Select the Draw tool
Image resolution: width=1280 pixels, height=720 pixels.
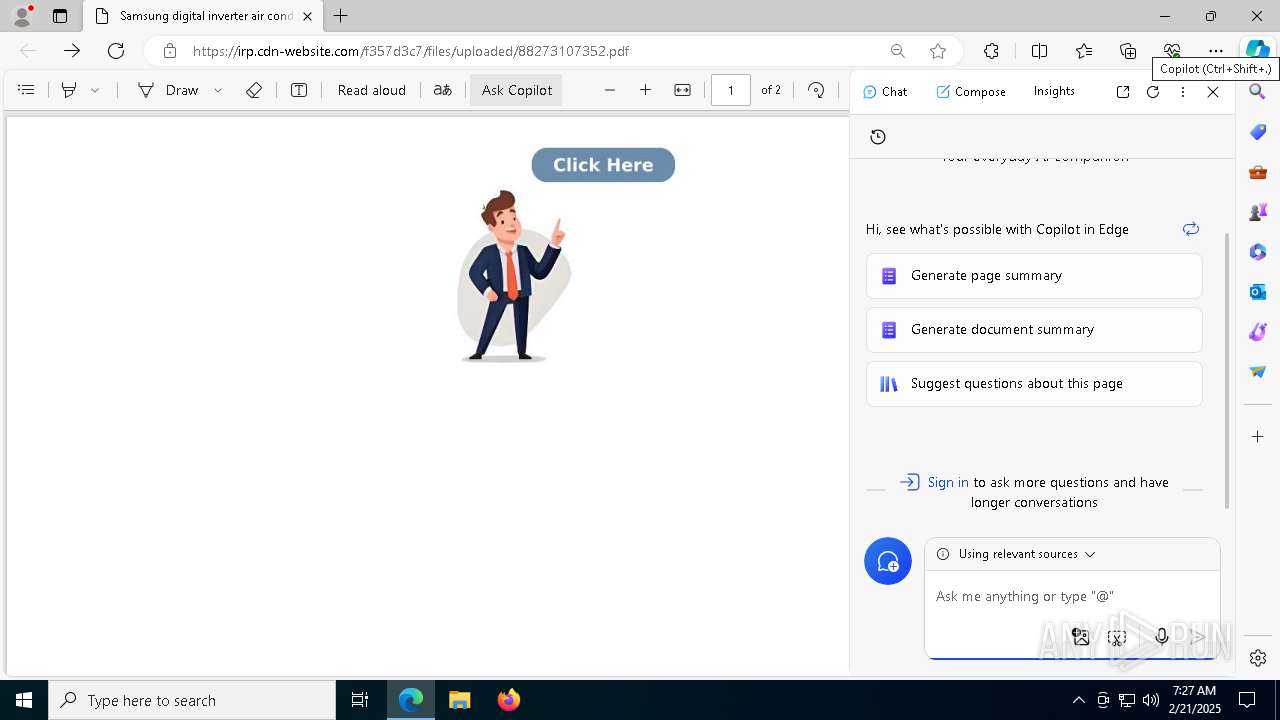(x=168, y=90)
